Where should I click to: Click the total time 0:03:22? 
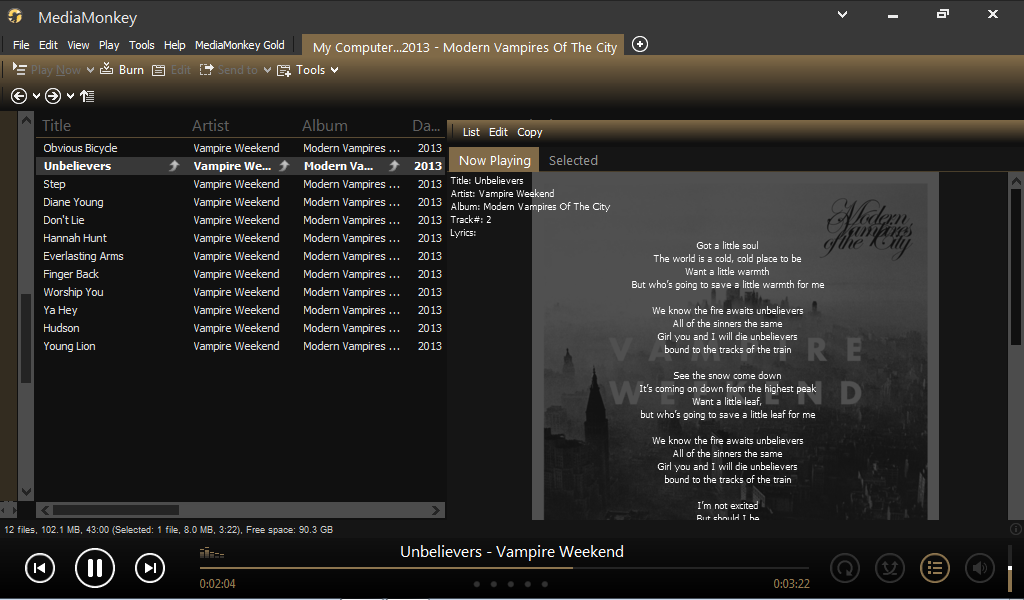pyautogui.click(x=792, y=584)
